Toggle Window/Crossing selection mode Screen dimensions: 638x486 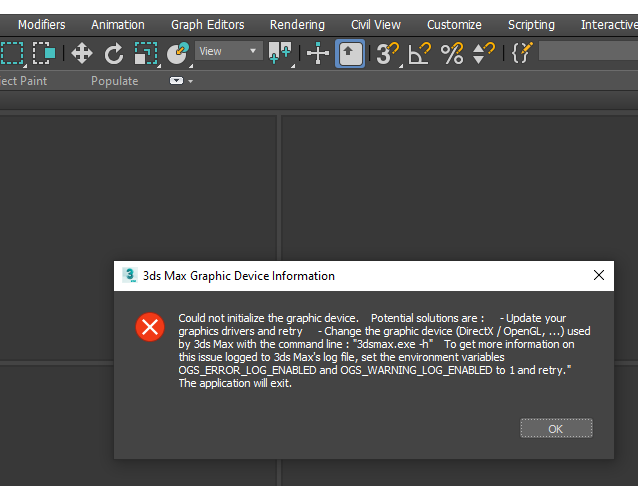coord(44,53)
